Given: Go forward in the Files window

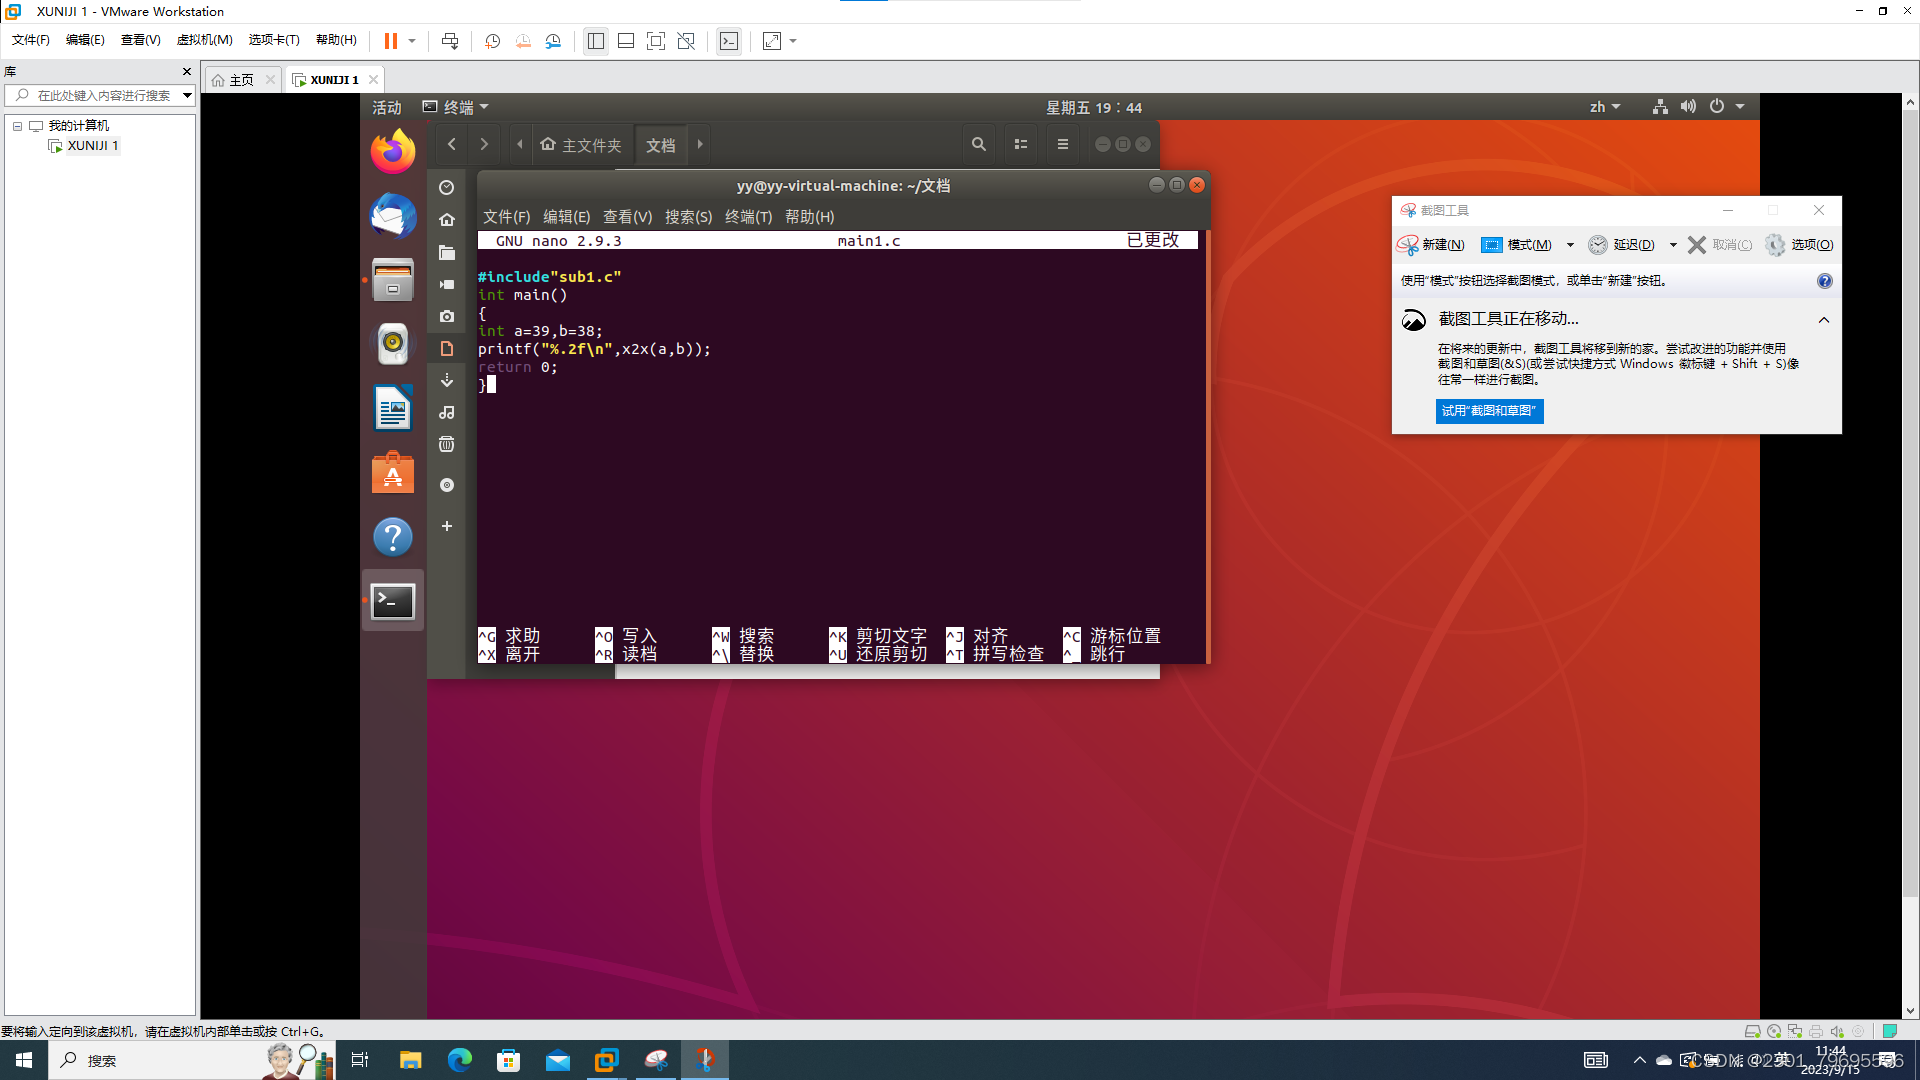Looking at the screenshot, I should [484, 144].
